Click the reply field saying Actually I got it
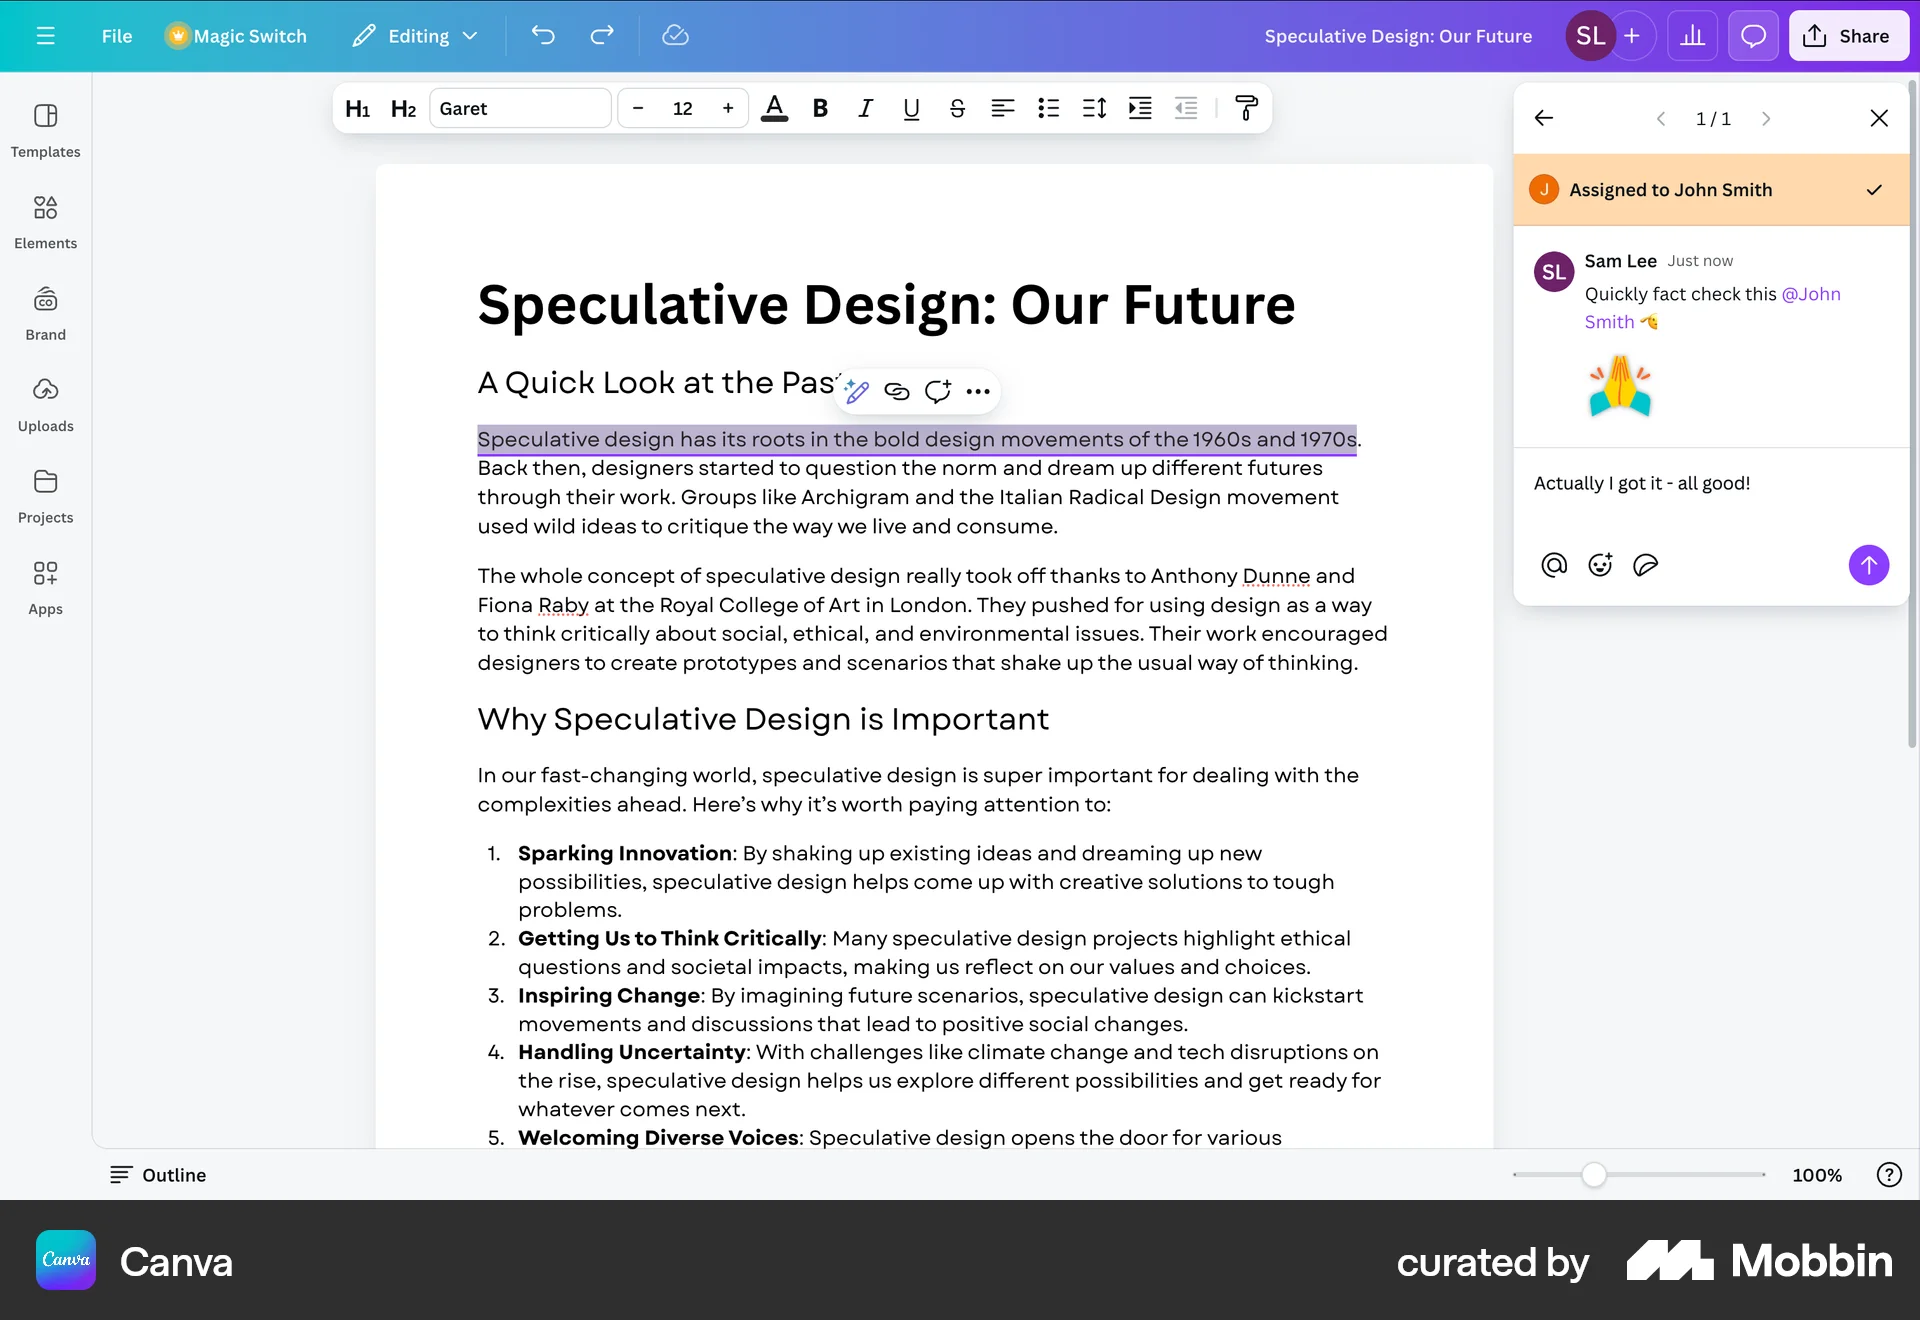Screen dimensions: 1920x1320 click(1642, 483)
